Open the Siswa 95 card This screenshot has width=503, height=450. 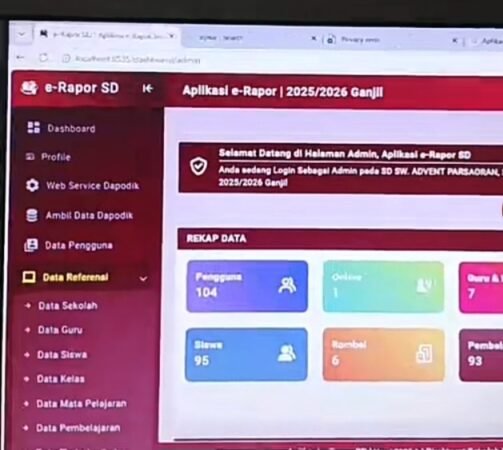(246, 354)
